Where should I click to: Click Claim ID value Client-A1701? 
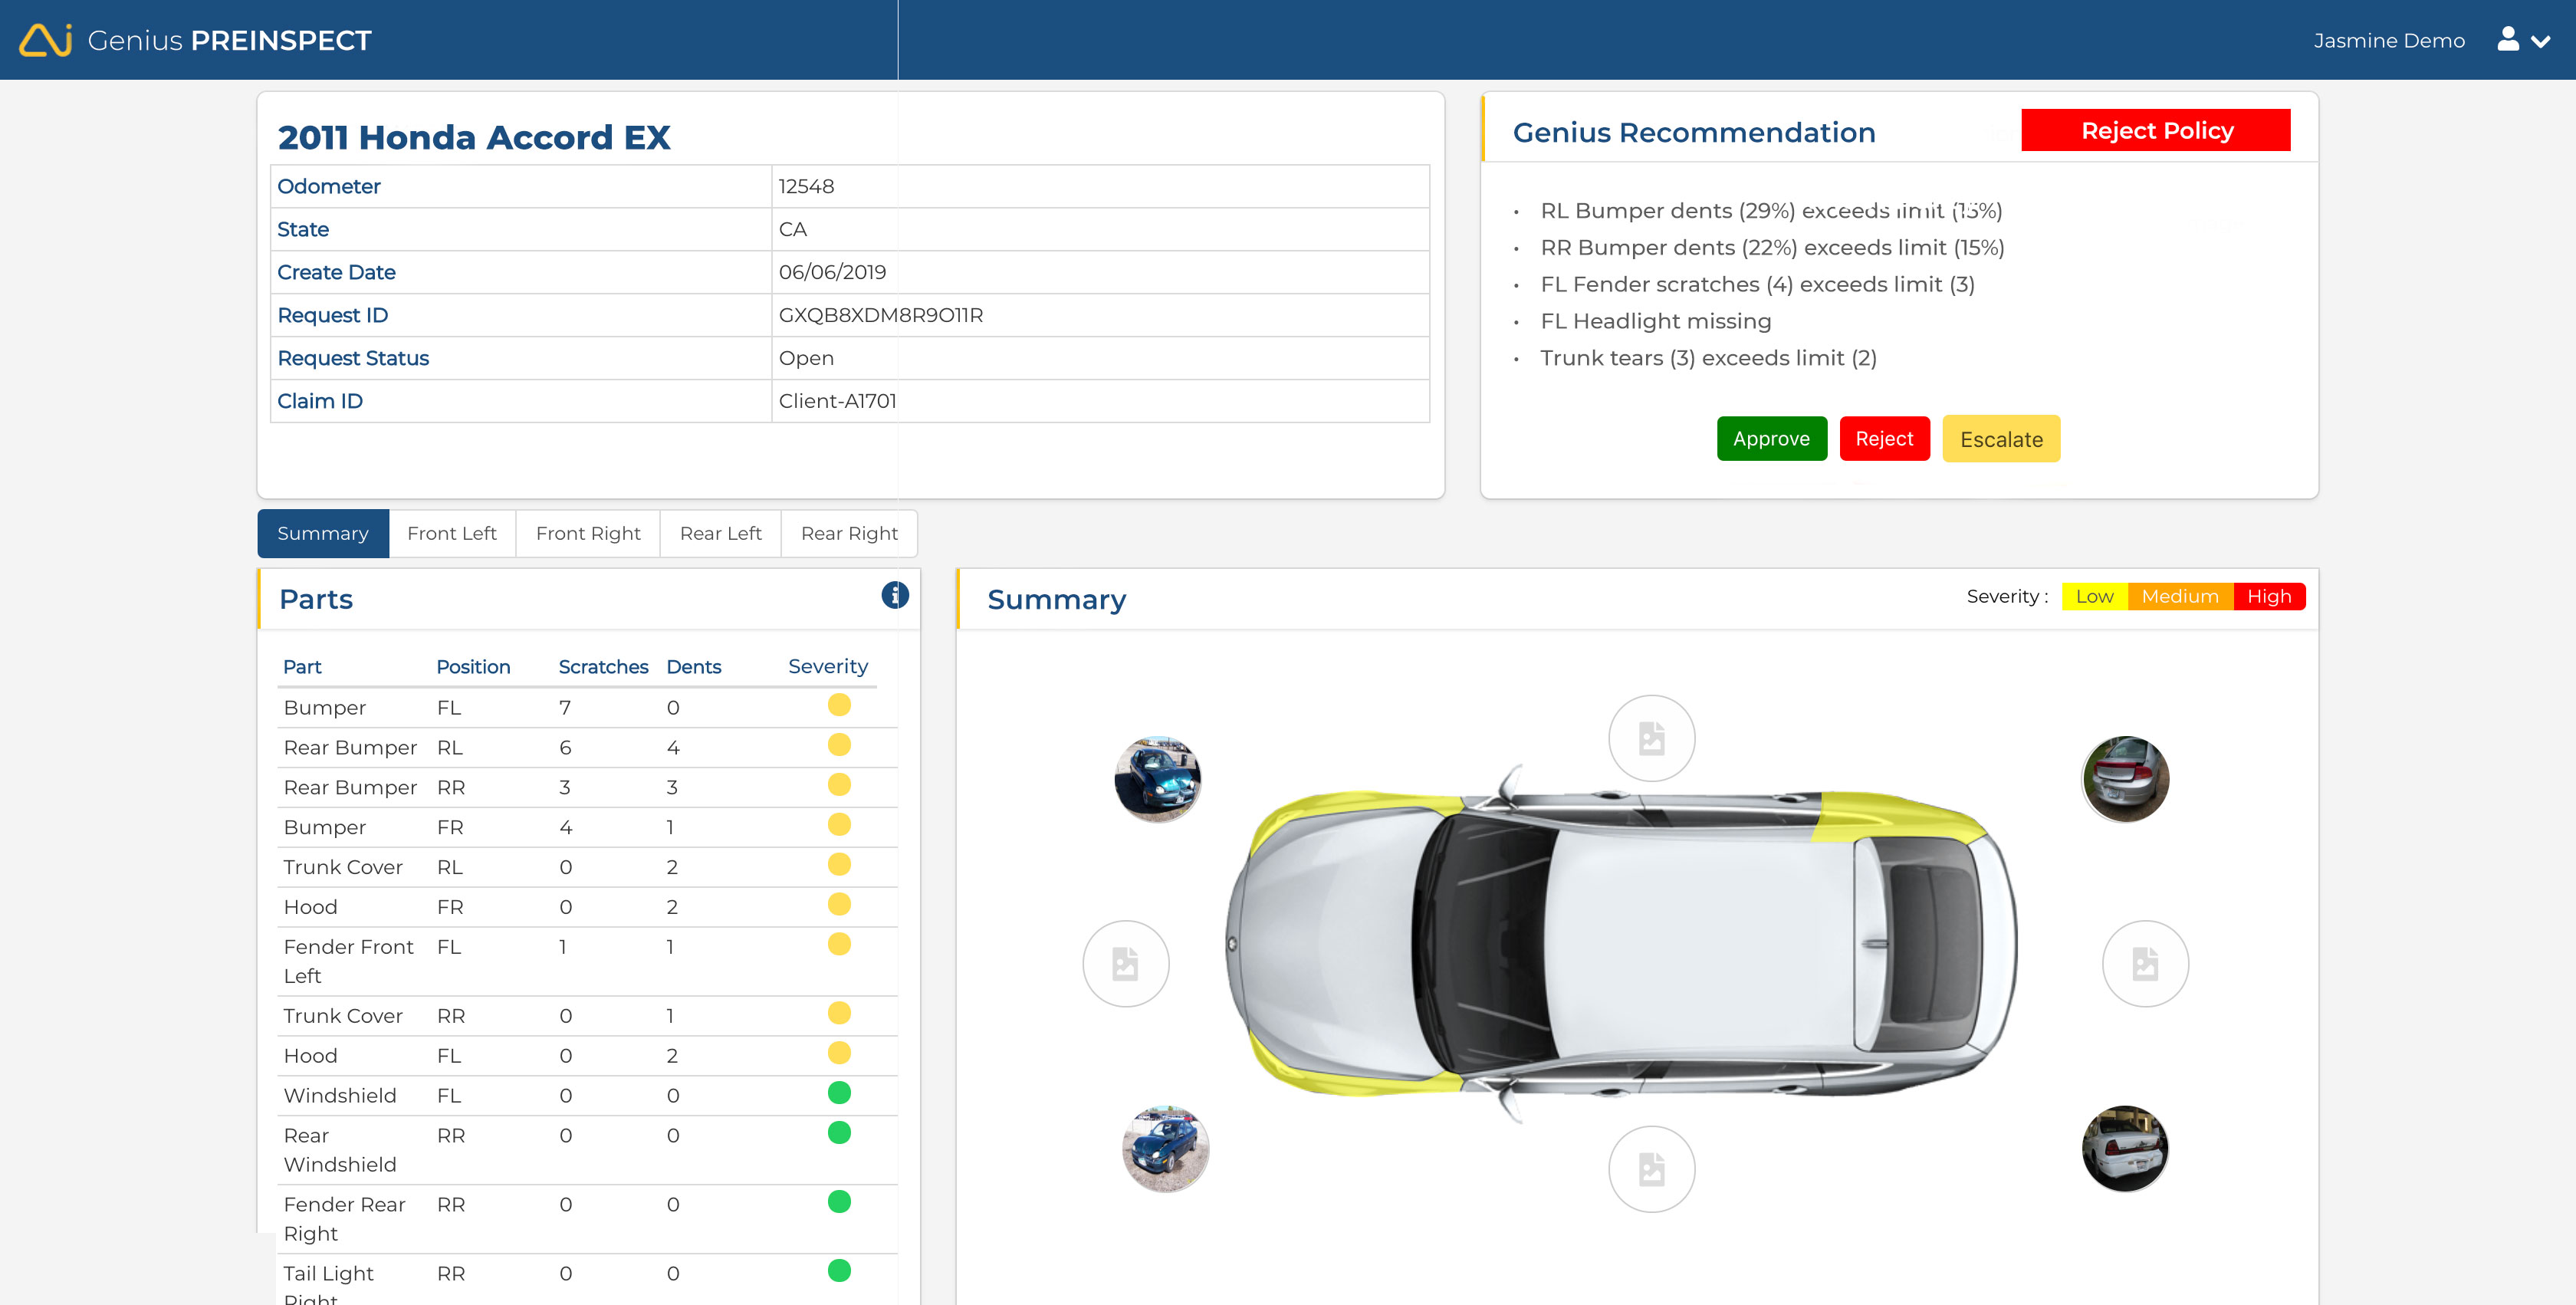point(838,401)
